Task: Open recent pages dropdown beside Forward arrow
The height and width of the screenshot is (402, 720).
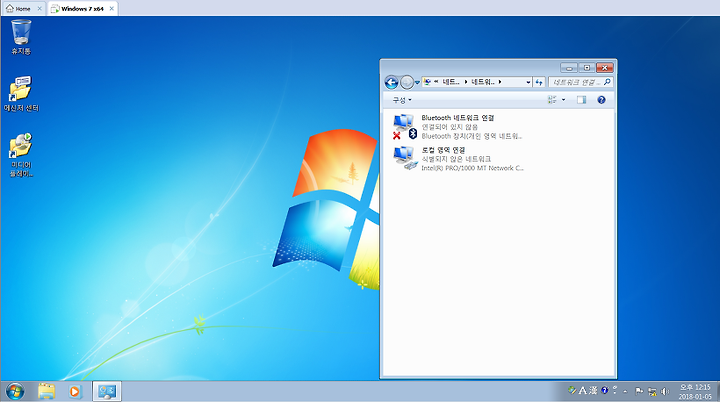Action: 417,83
